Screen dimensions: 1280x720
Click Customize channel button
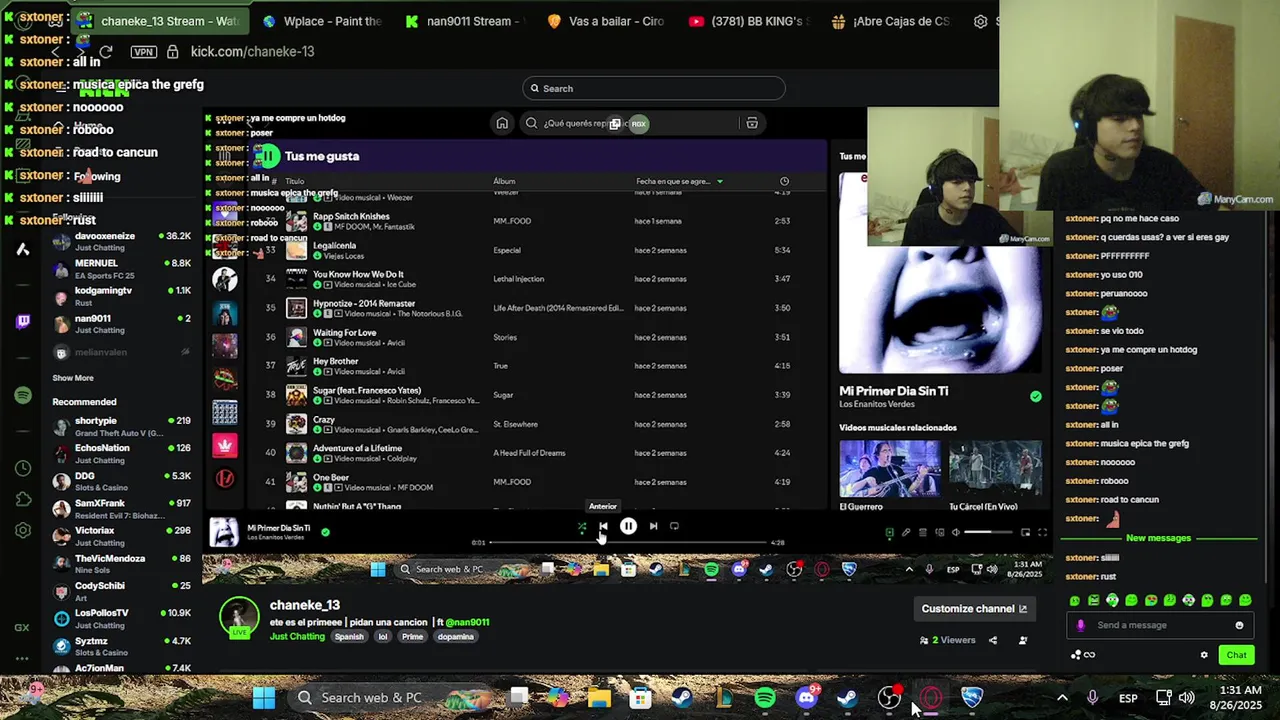tap(974, 608)
